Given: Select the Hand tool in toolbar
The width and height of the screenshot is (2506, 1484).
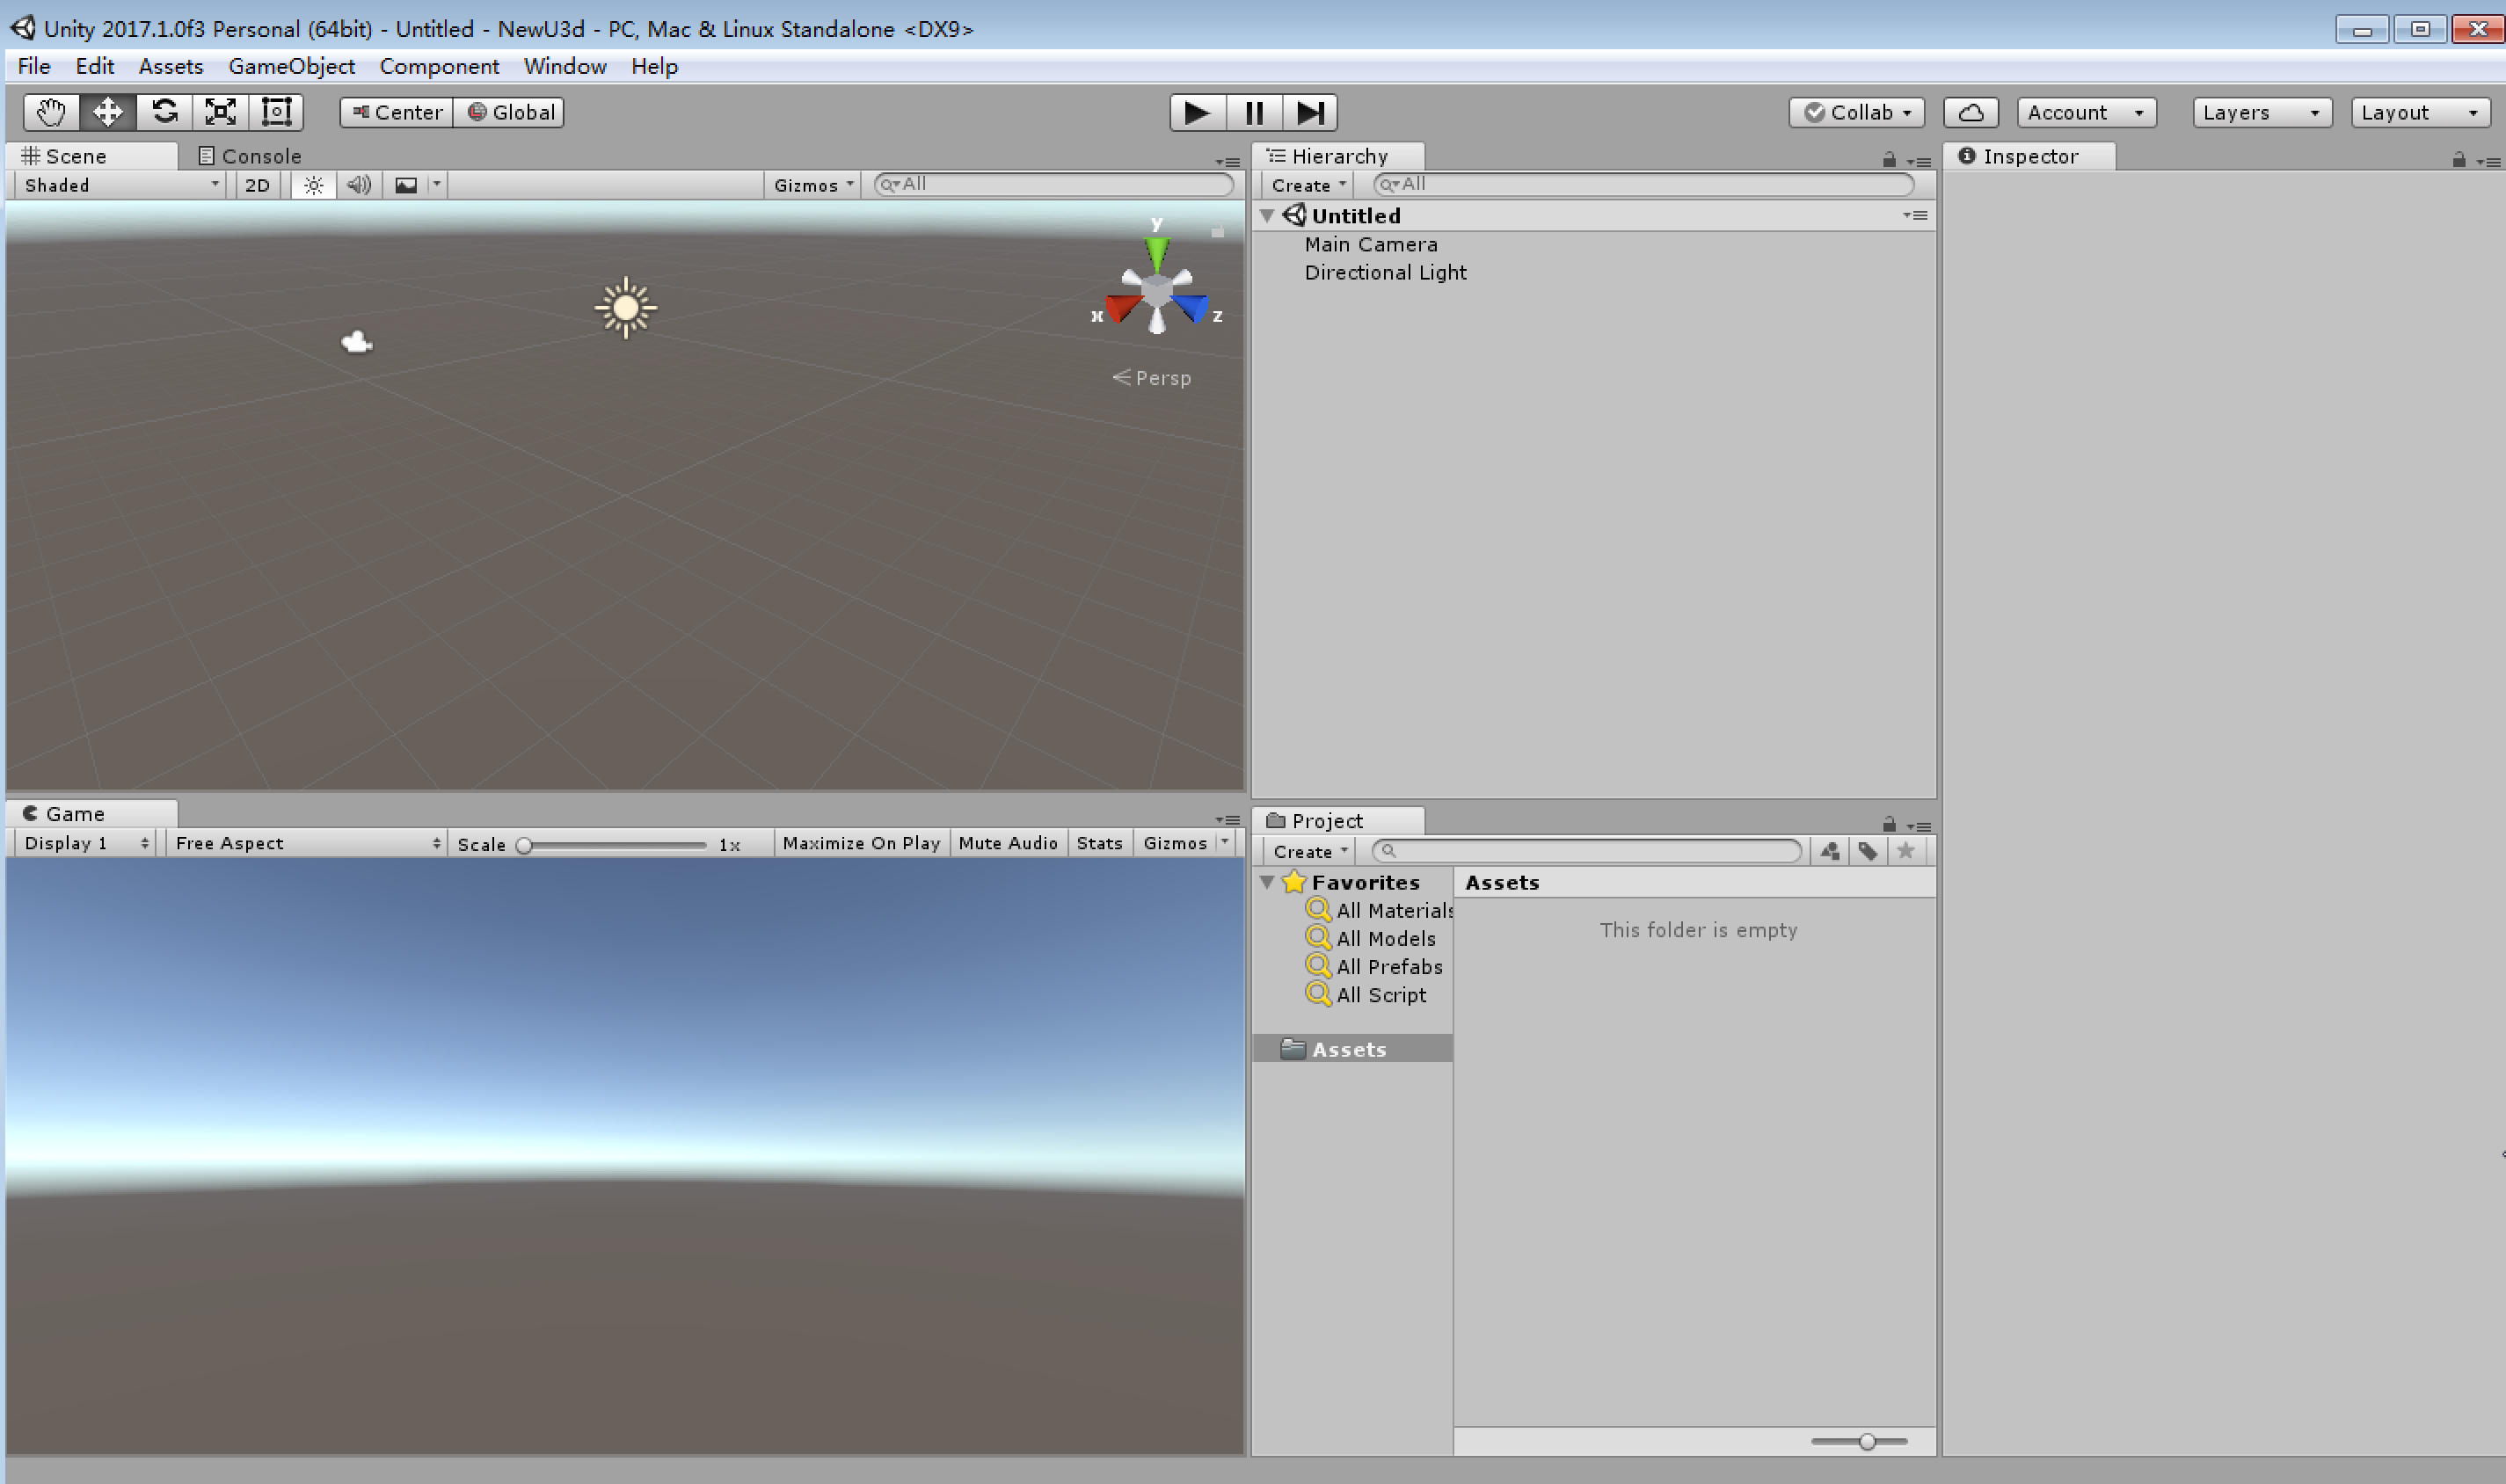Looking at the screenshot, I should (x=51, y=112).
